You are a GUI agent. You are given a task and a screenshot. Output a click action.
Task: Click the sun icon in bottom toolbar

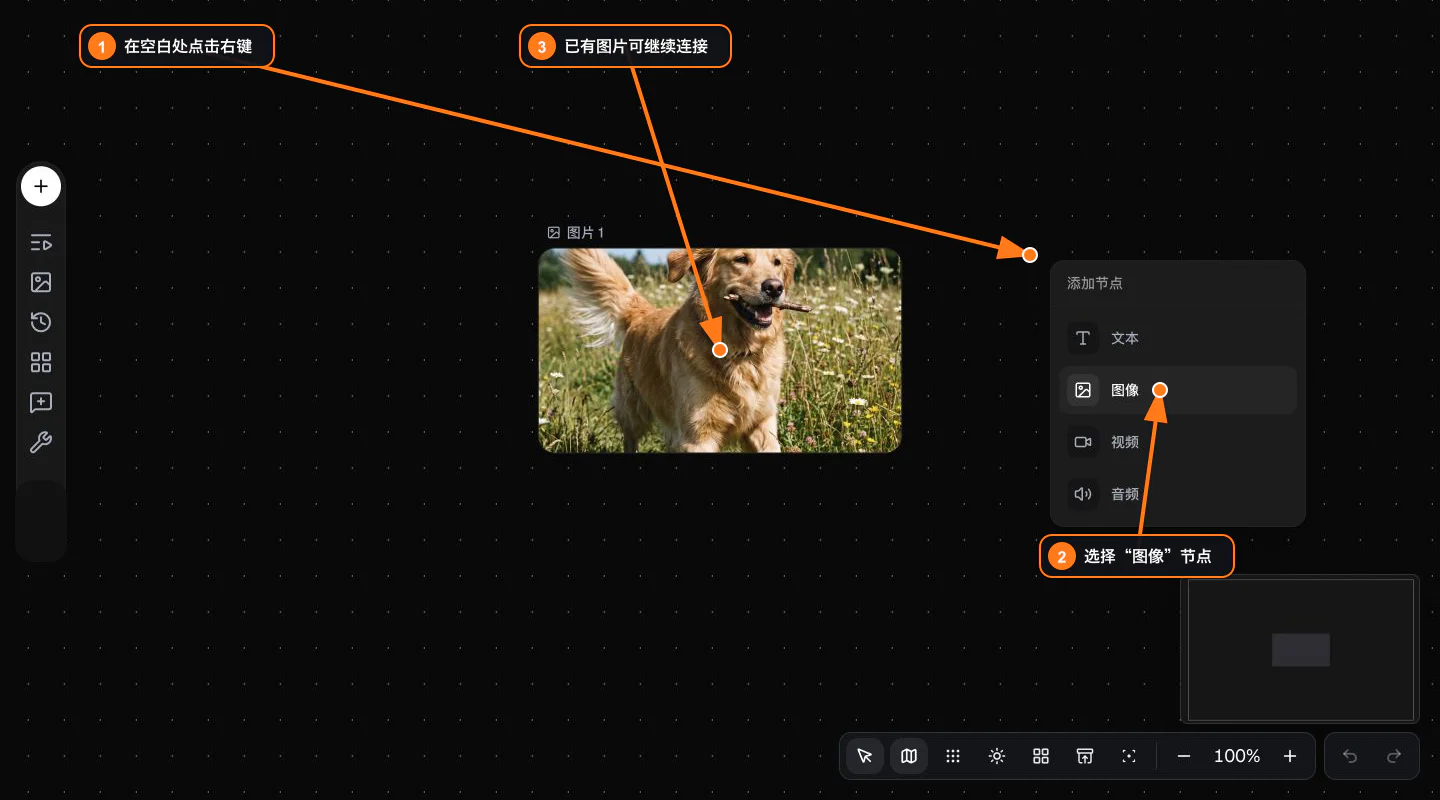coord(997,756)
